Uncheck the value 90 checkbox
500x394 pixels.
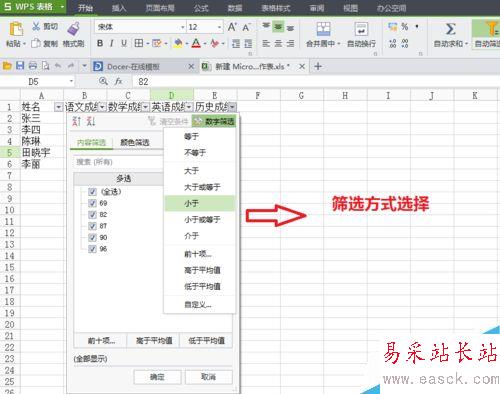pos(92,237)
